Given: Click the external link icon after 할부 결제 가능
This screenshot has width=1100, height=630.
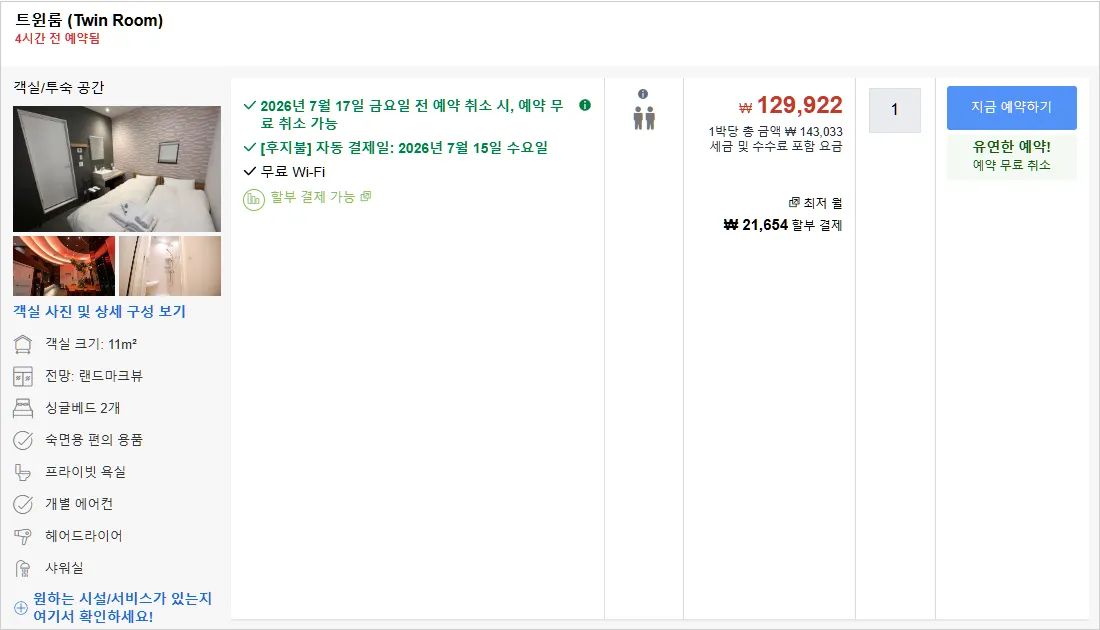Looking at the screenshot, I should pos(365,196).
